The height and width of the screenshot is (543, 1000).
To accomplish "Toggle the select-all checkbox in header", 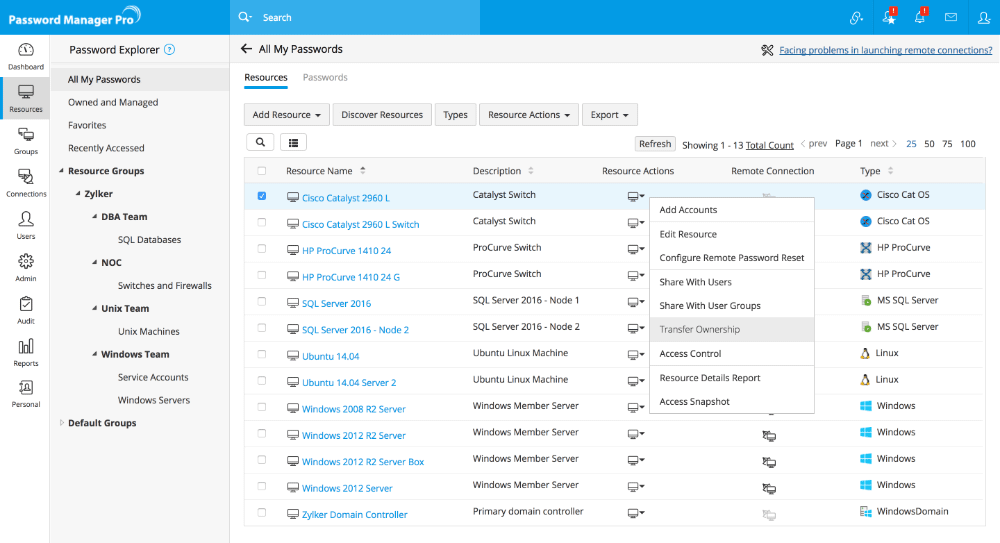I will click(x=262, y=171).
